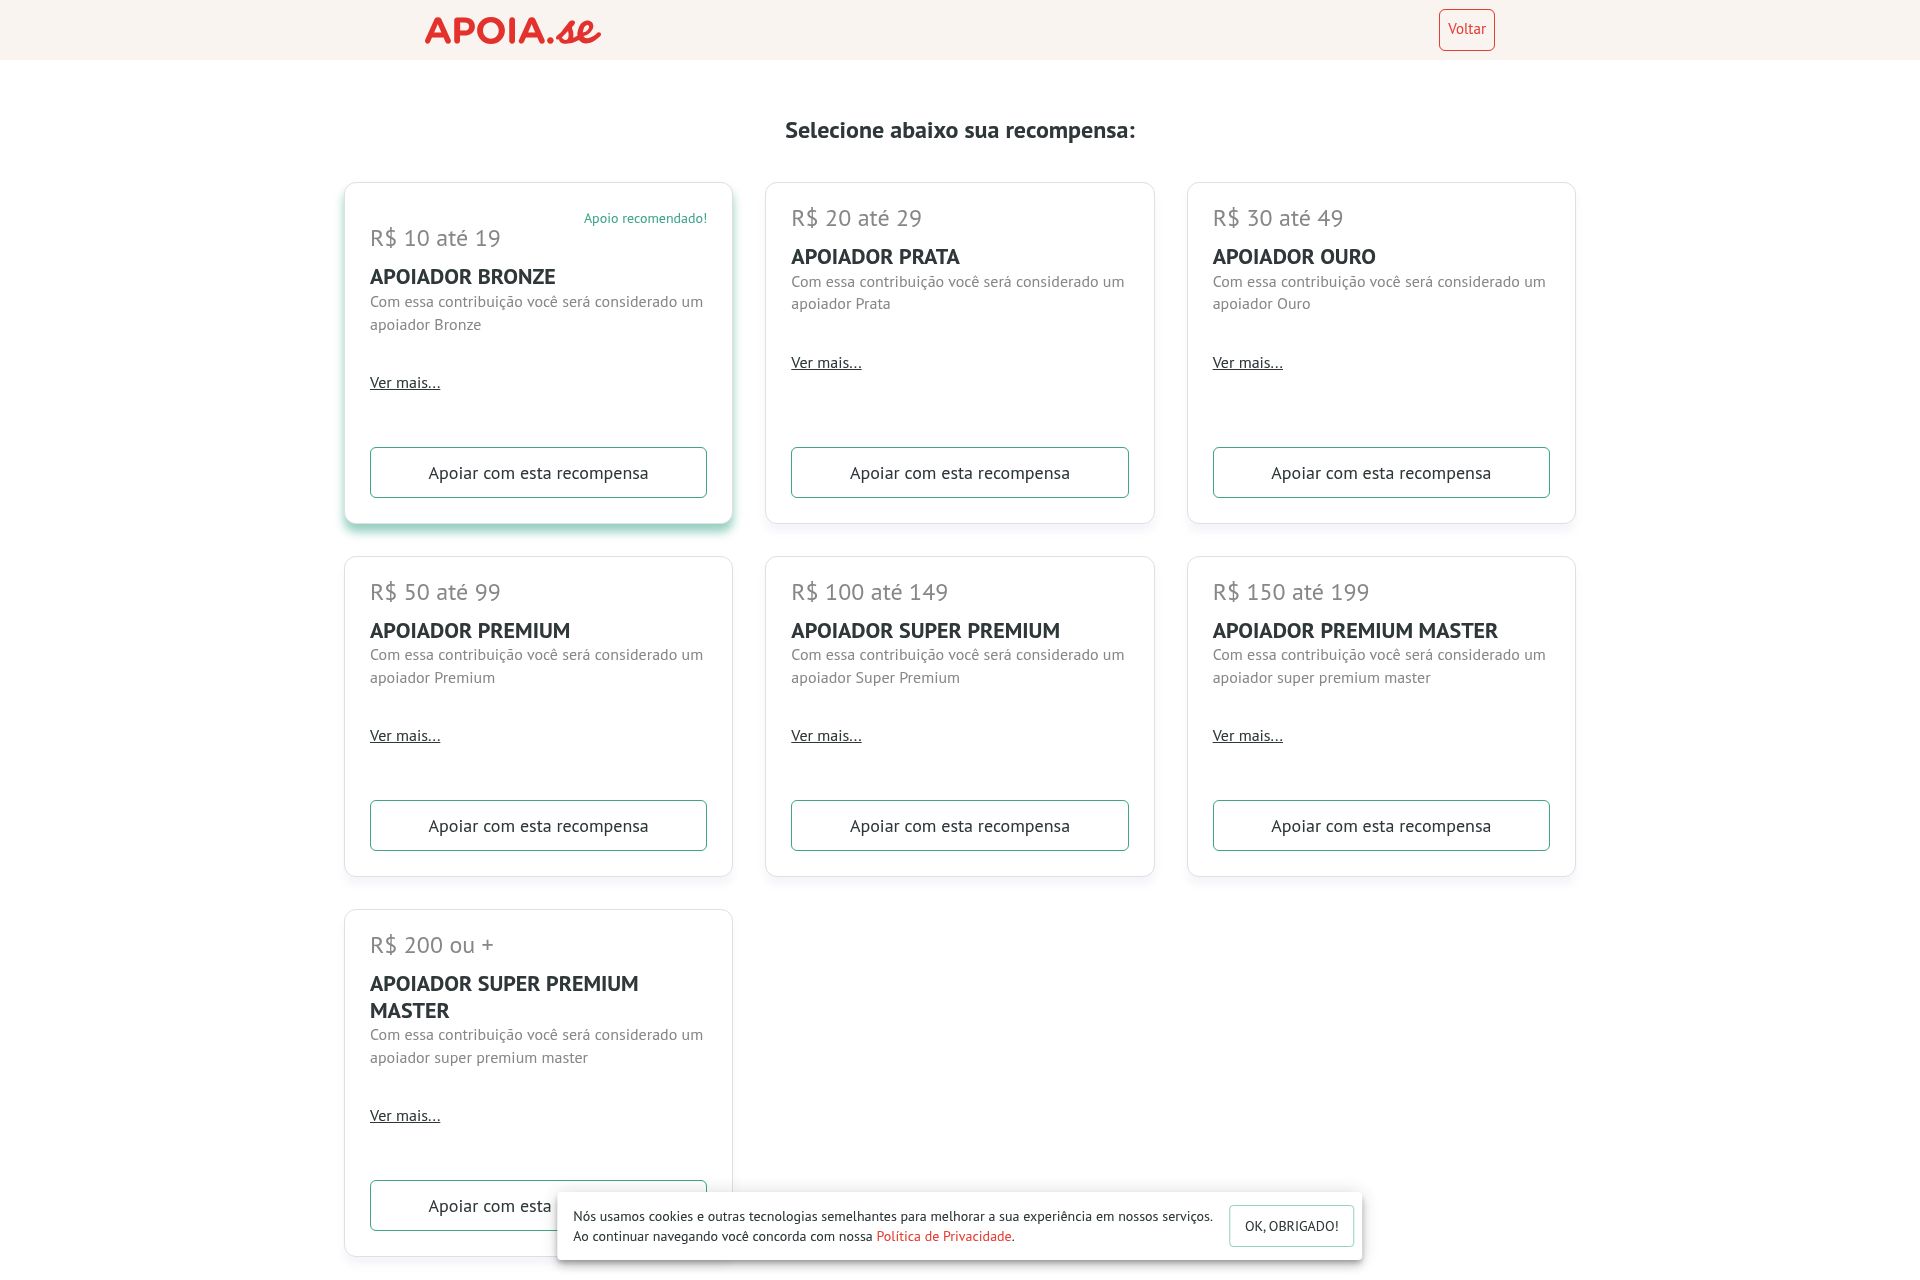Support with the Apoiador Premium Master reward
This screenshot has width=1920, height=1280.
[x=1381, y=825]
